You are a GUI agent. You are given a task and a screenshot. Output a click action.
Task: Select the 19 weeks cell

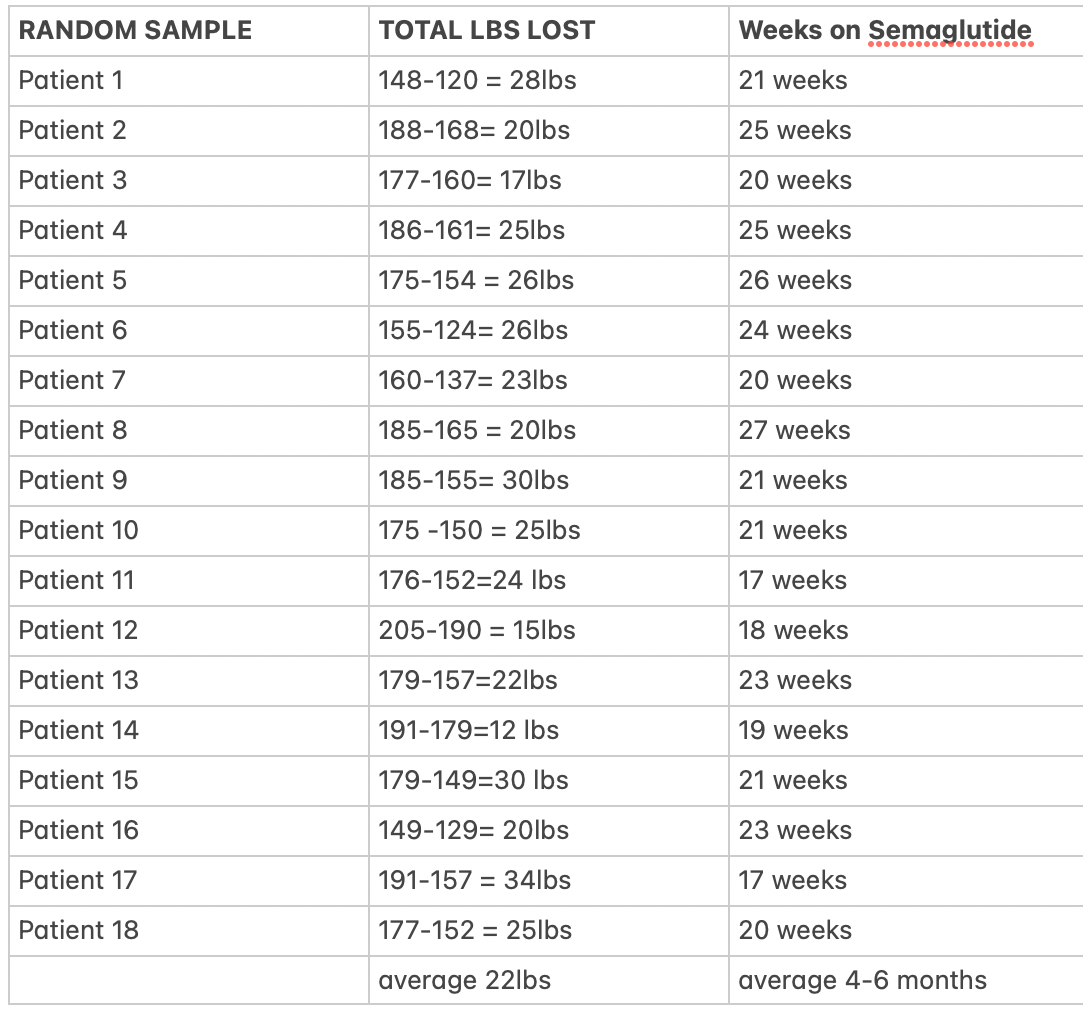793,730
